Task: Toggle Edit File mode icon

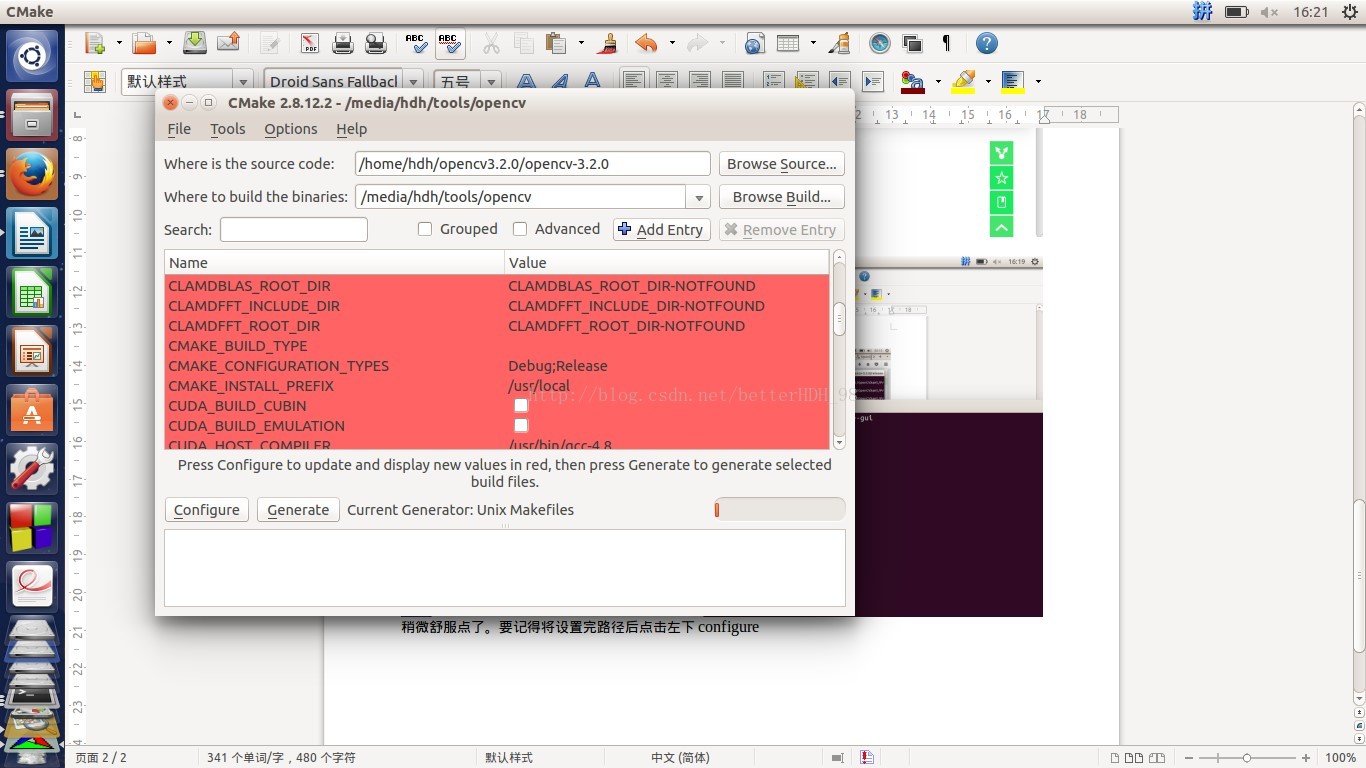Action: (270, 43)
